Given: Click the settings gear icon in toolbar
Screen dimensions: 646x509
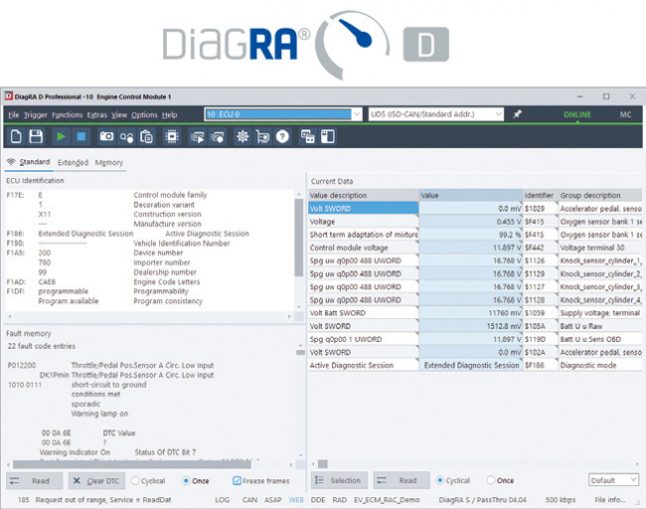Looking at the screenshot, I should [x=241, y=136].
